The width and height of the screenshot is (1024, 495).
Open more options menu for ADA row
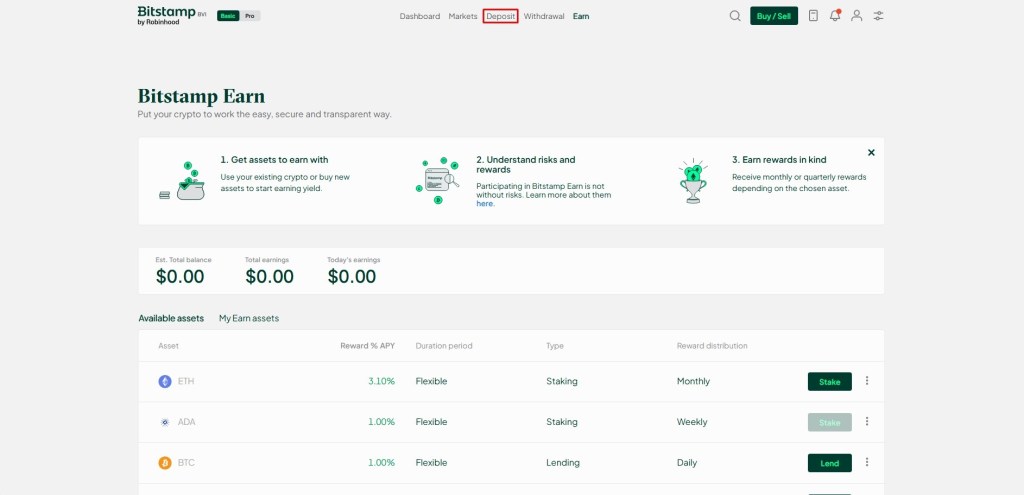click(x=867, y=421)
